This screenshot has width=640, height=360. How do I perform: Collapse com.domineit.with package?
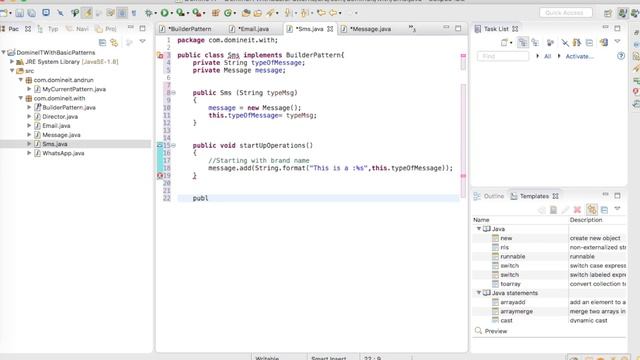point(21,98)
